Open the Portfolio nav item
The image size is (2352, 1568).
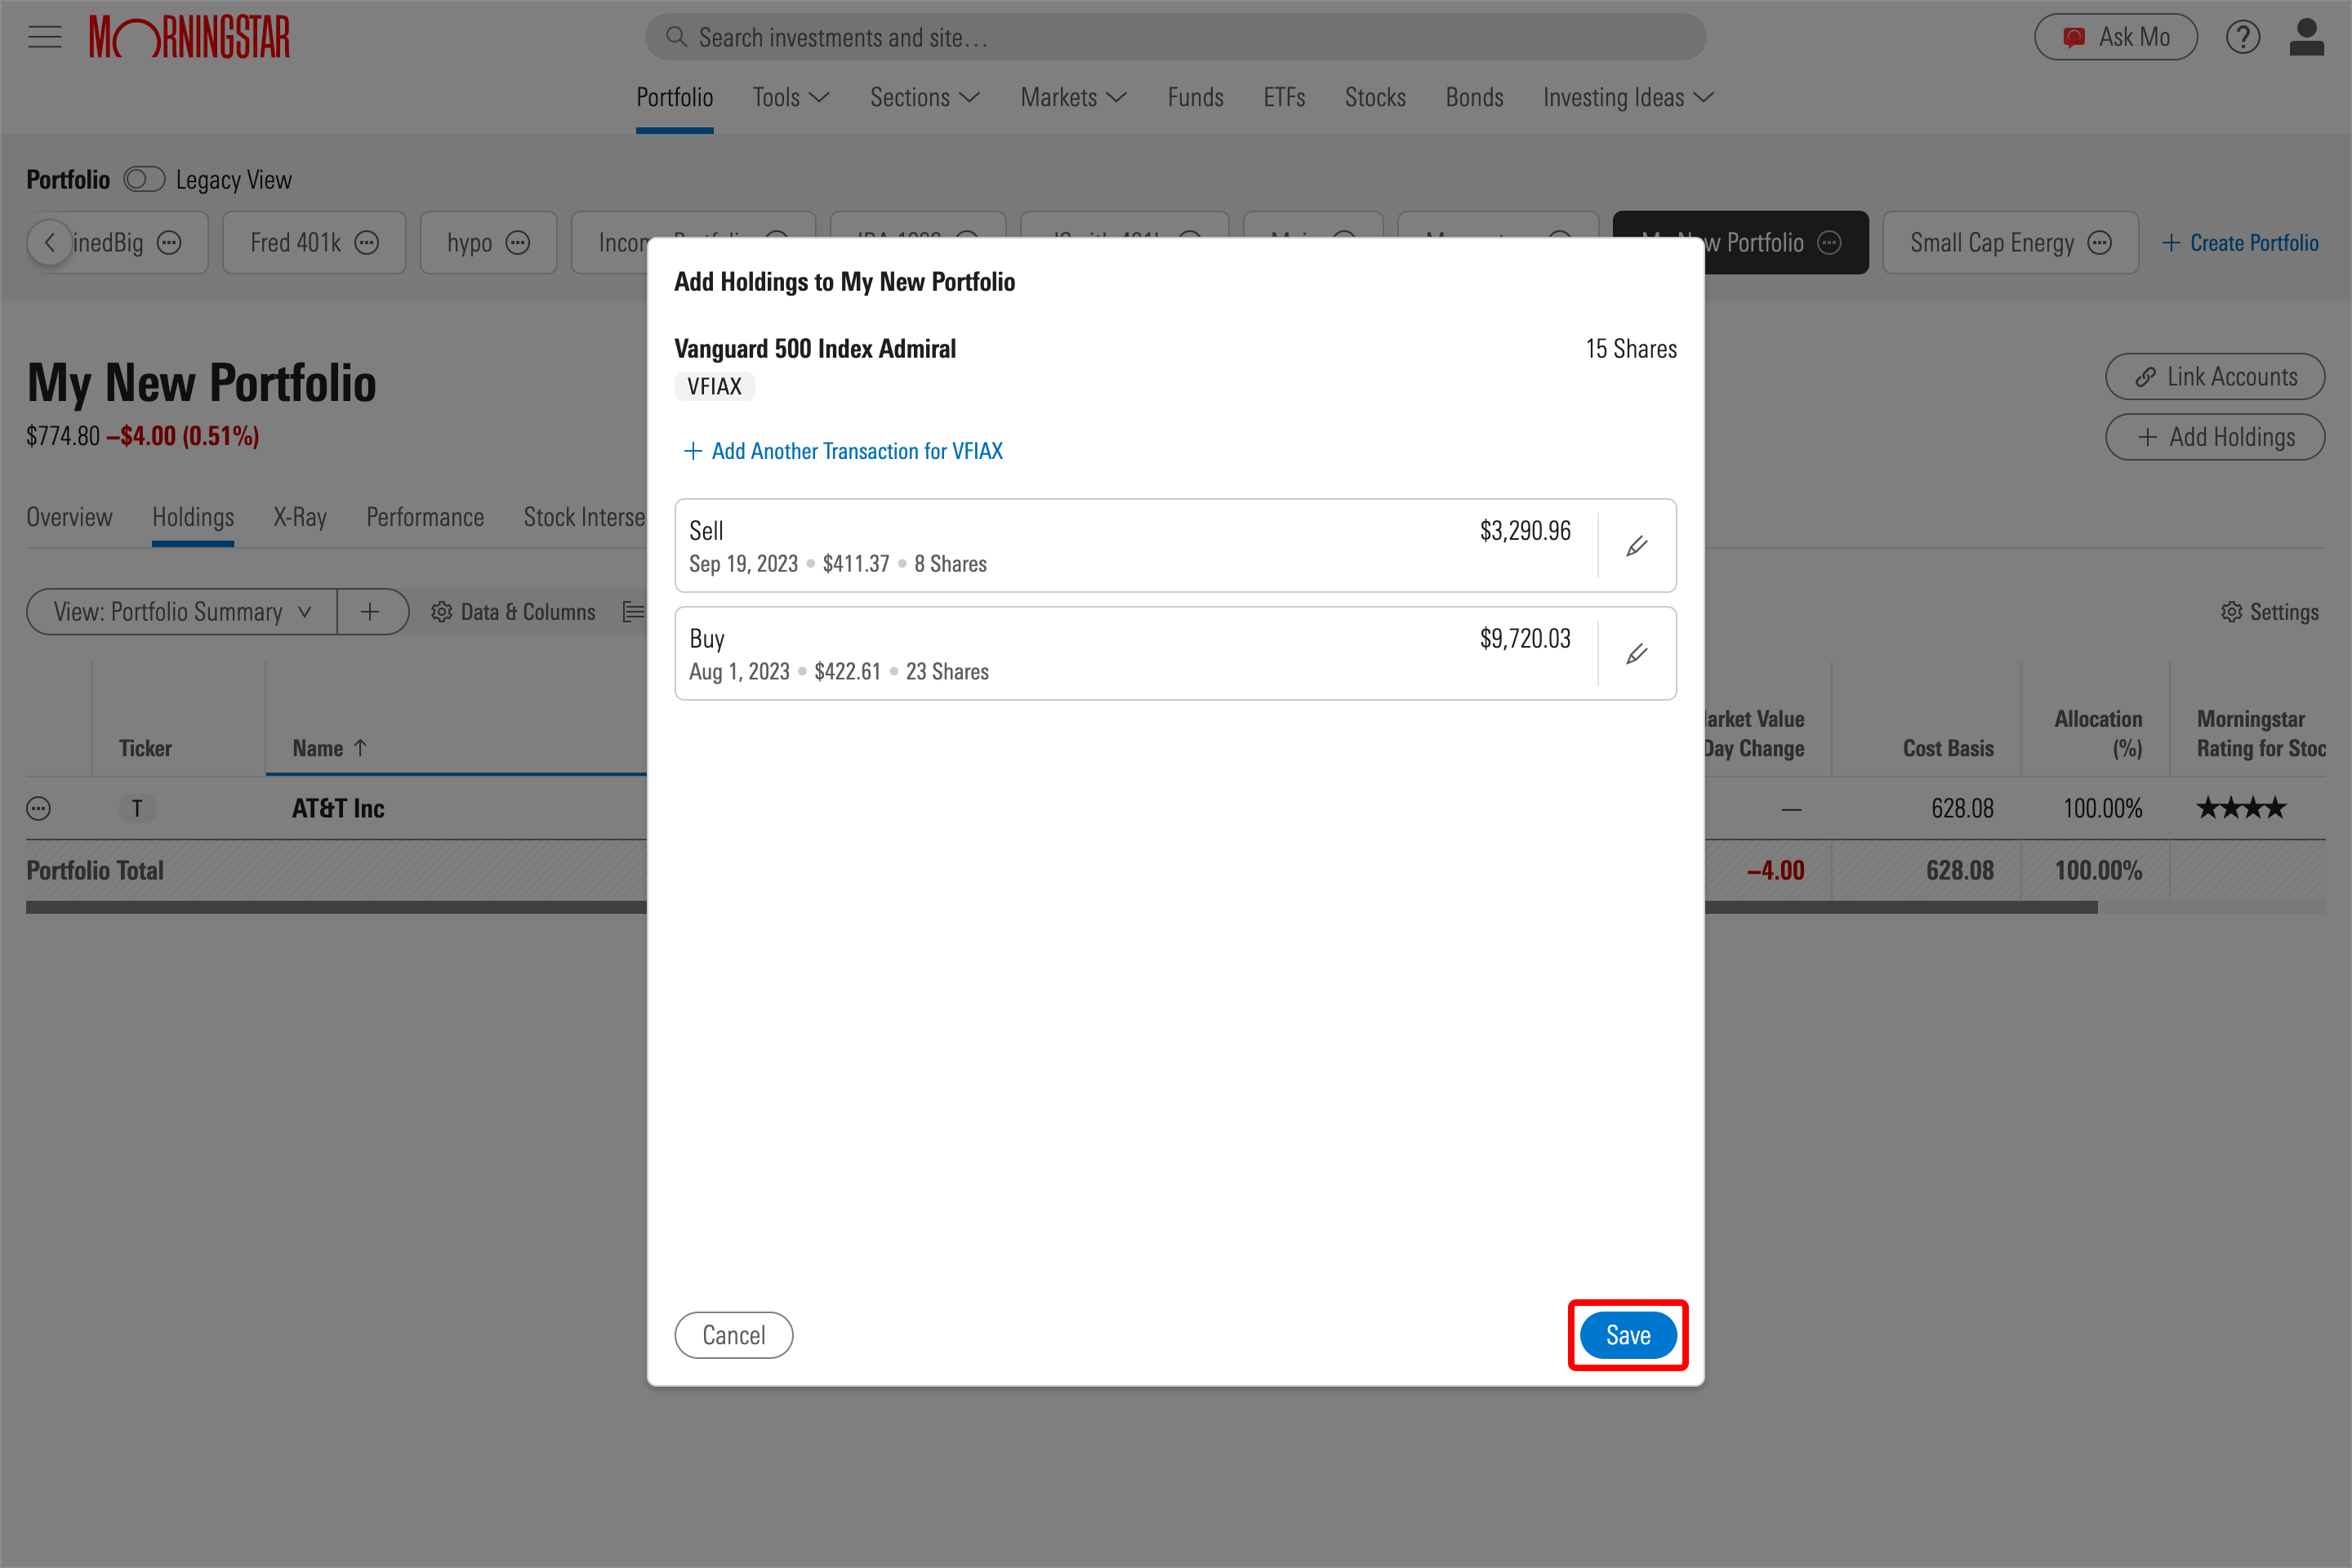675,97
